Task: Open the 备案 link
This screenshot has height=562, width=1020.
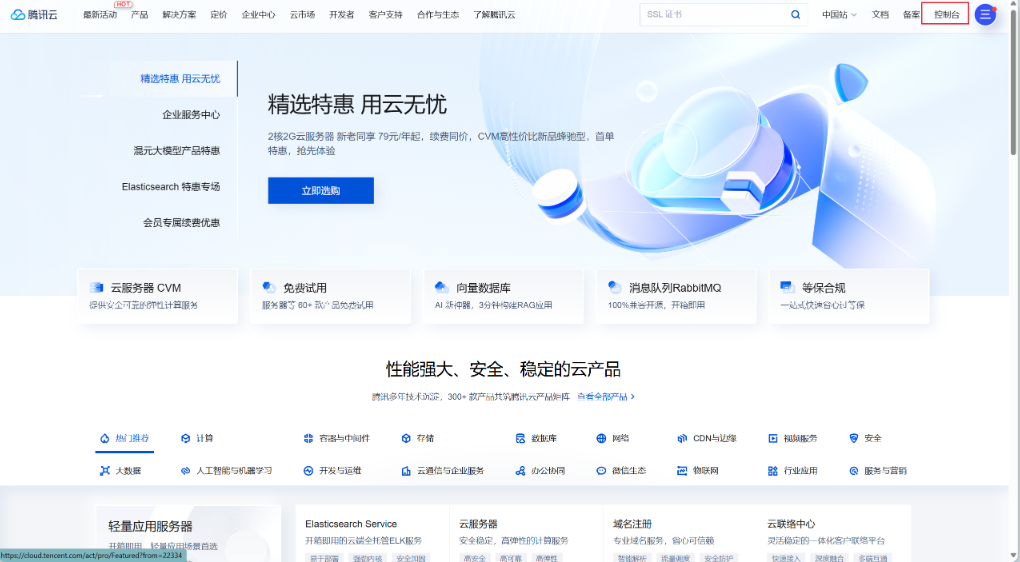Action: [911, 14]
